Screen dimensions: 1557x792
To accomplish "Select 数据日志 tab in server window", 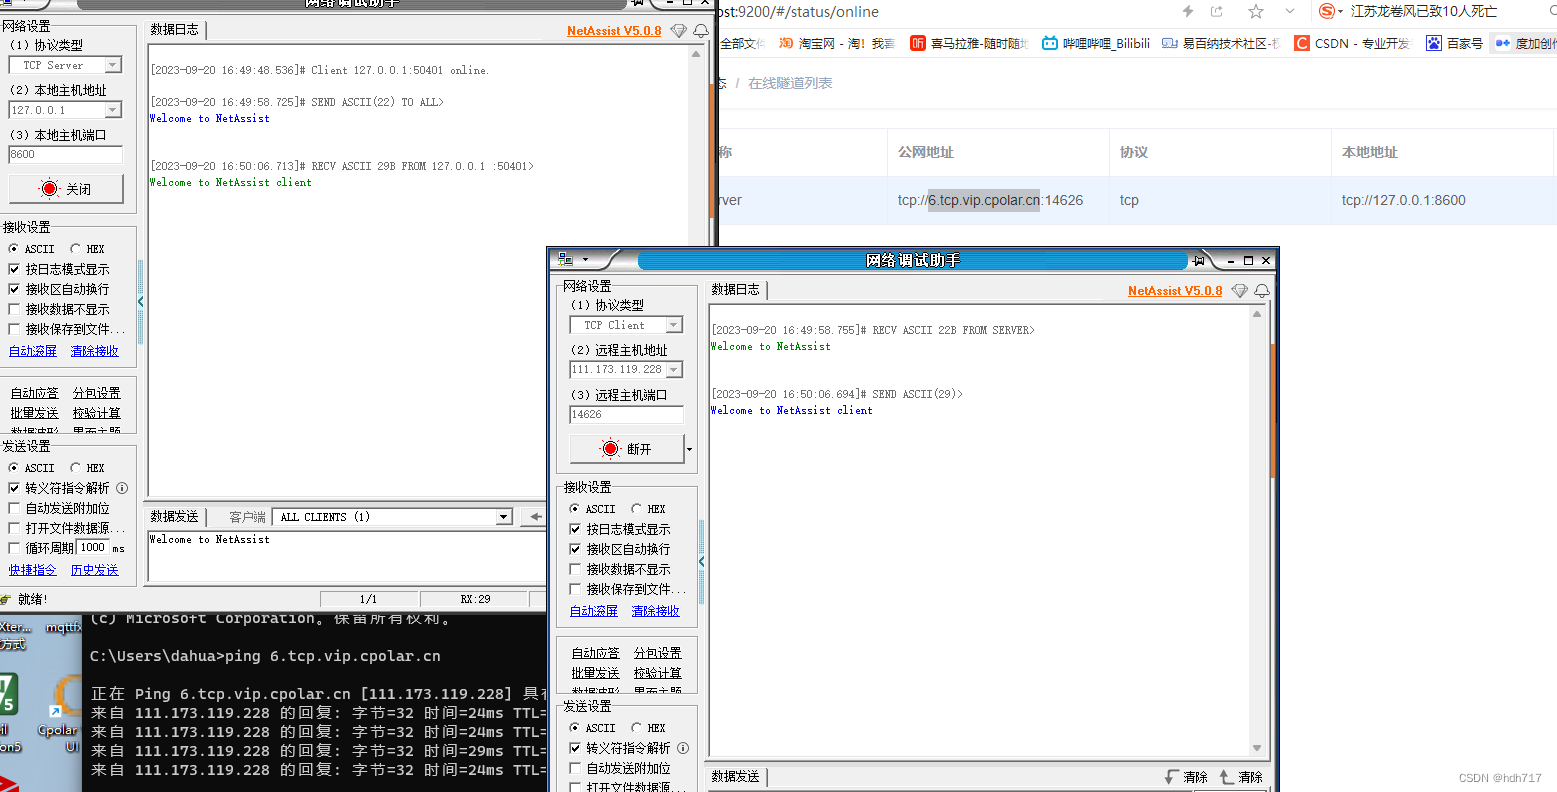I will point(175,29).
